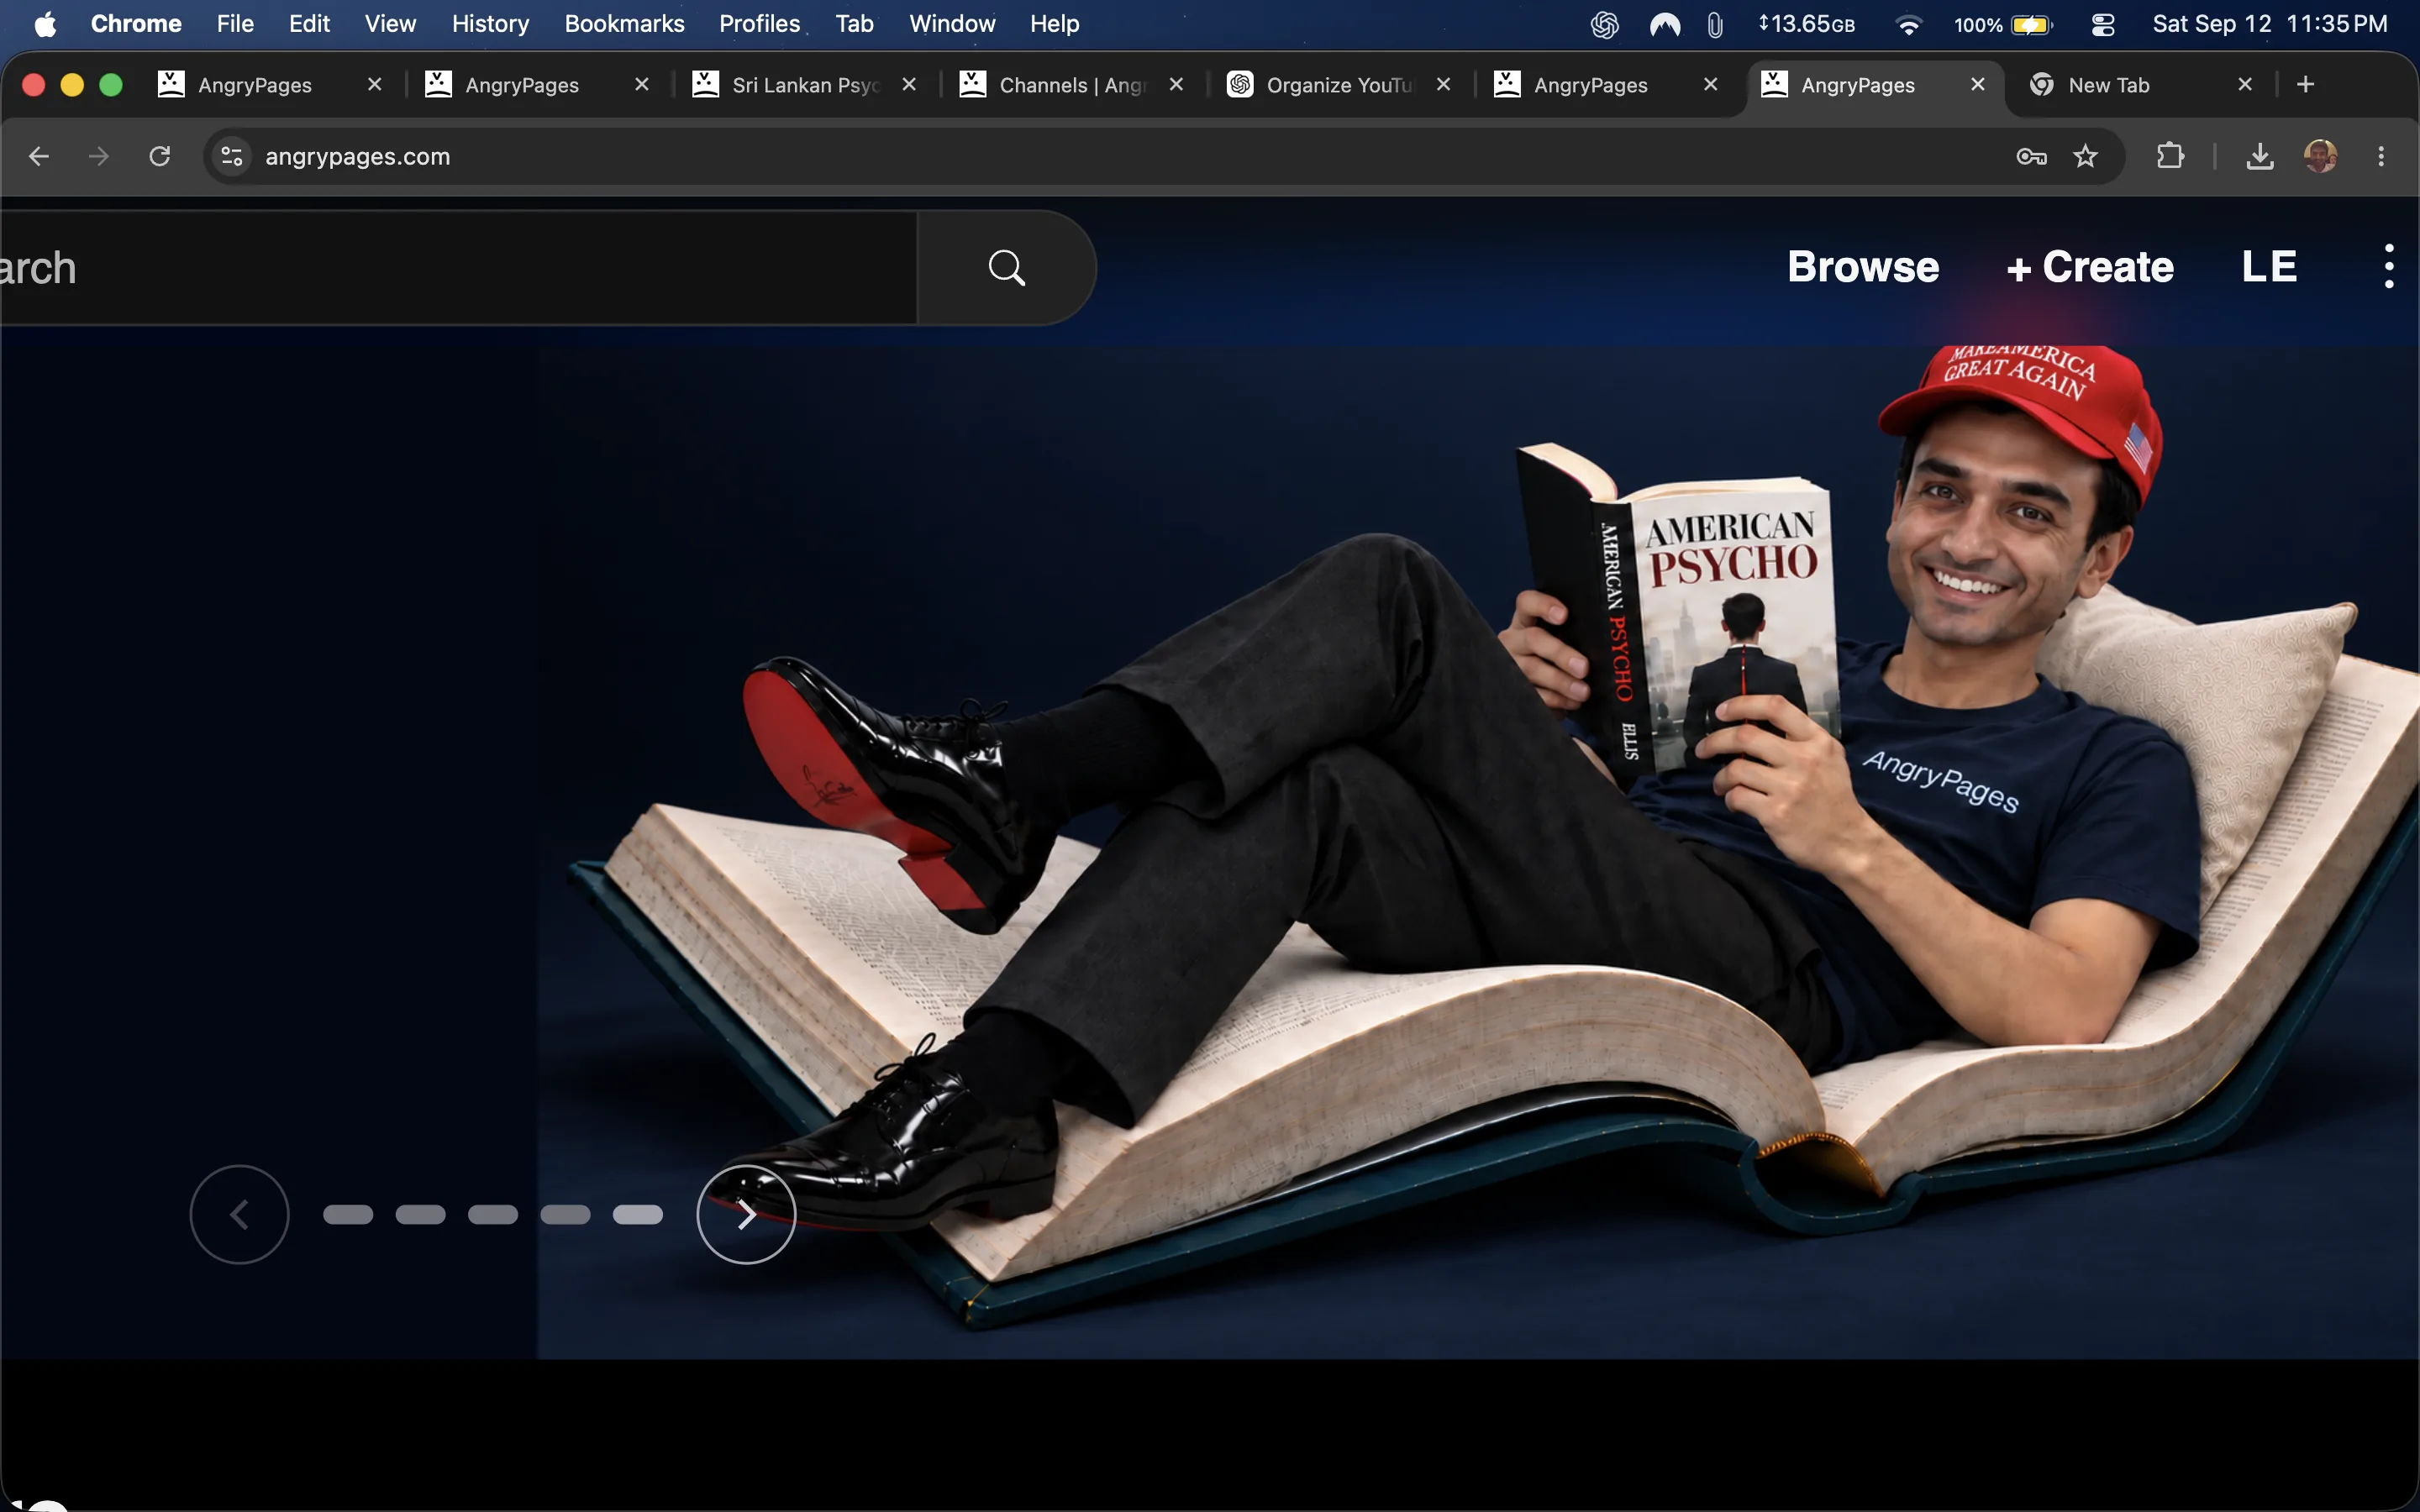
Task: Open the Bookmarks menu
Action: tap(624, 24)
